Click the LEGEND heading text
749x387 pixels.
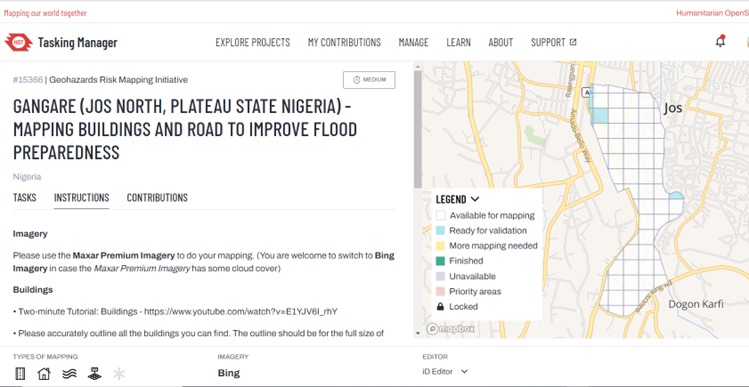click(x=451, y=199)
